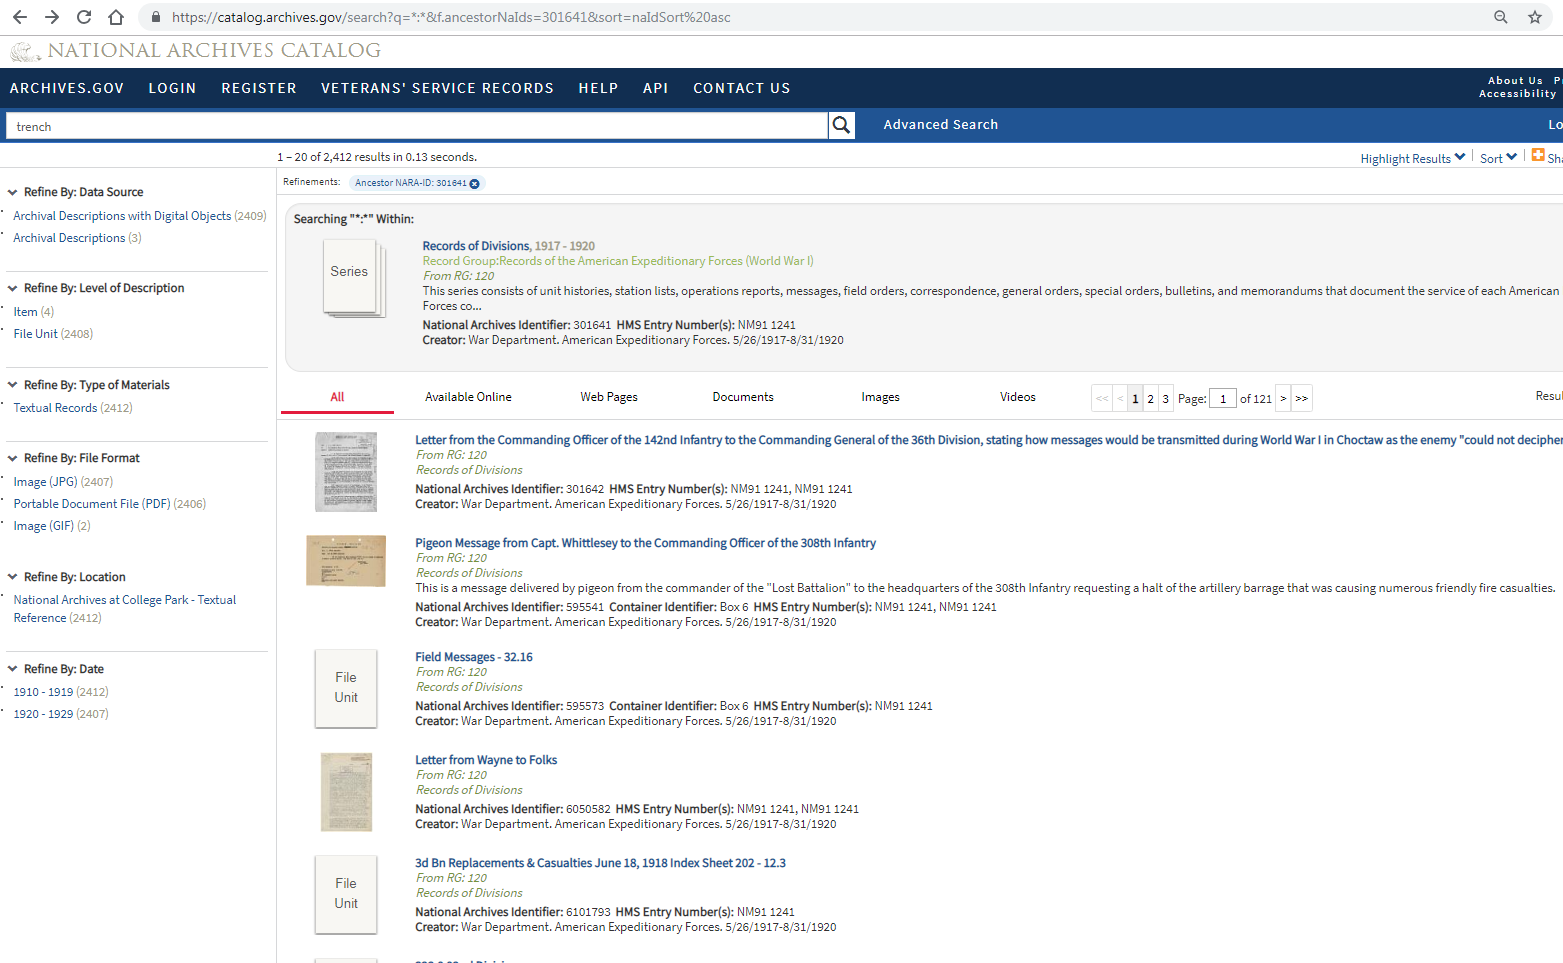The width and height of the screenshot is (1563, 963).
Task: Open Advanced Search
Action: point(941,125)
